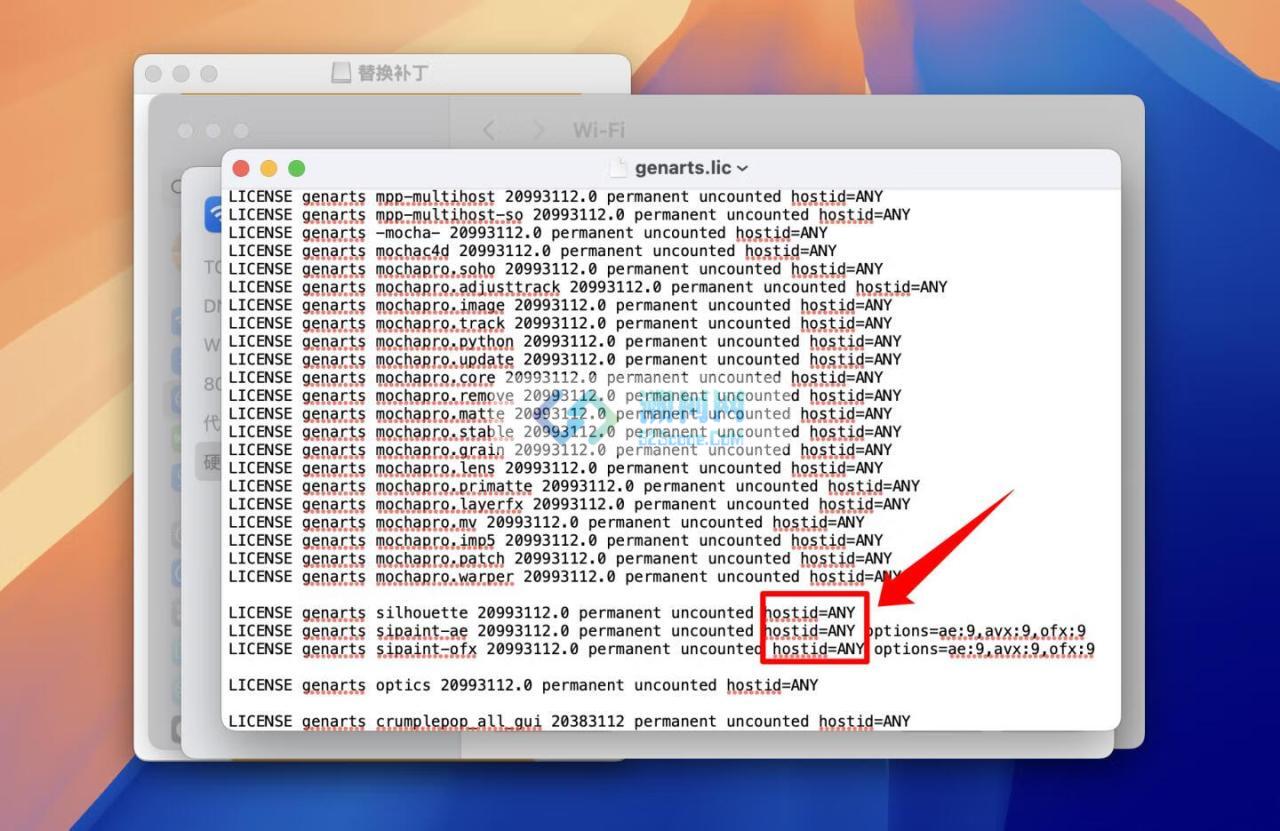Screen dimensions: 1280x831
Task: Click the Wi-Fi title in the settings window
Action: [599, 130]
